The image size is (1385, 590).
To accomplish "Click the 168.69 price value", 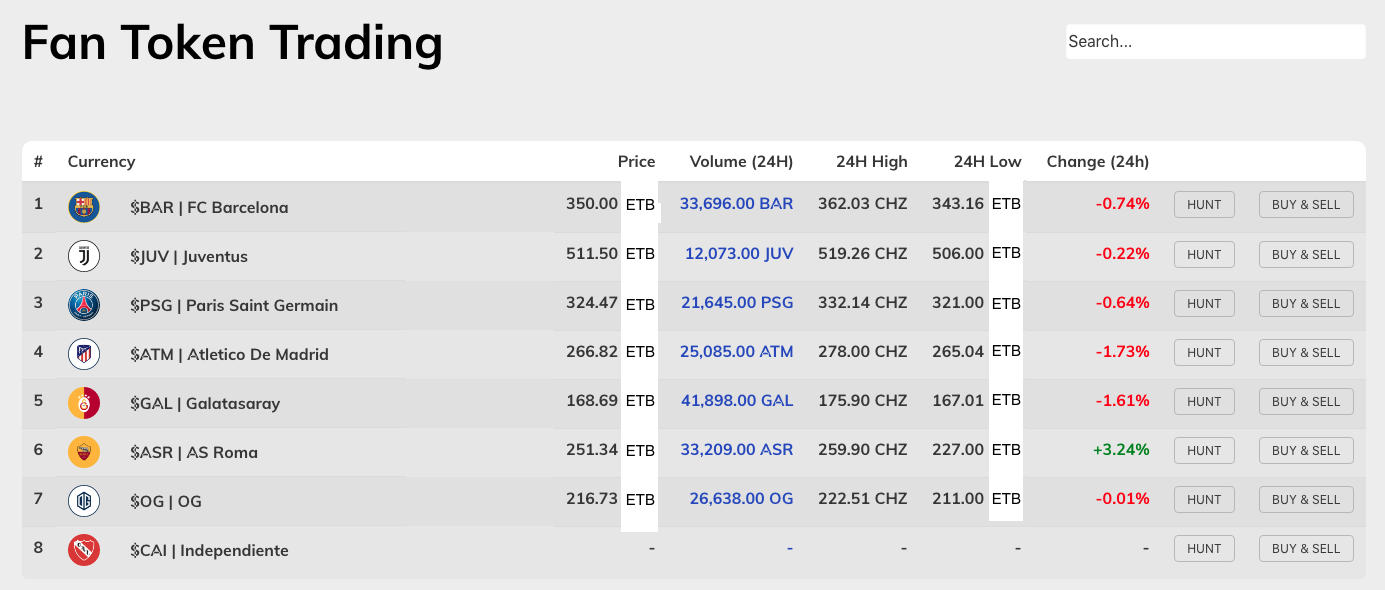I will click(592, 401).
